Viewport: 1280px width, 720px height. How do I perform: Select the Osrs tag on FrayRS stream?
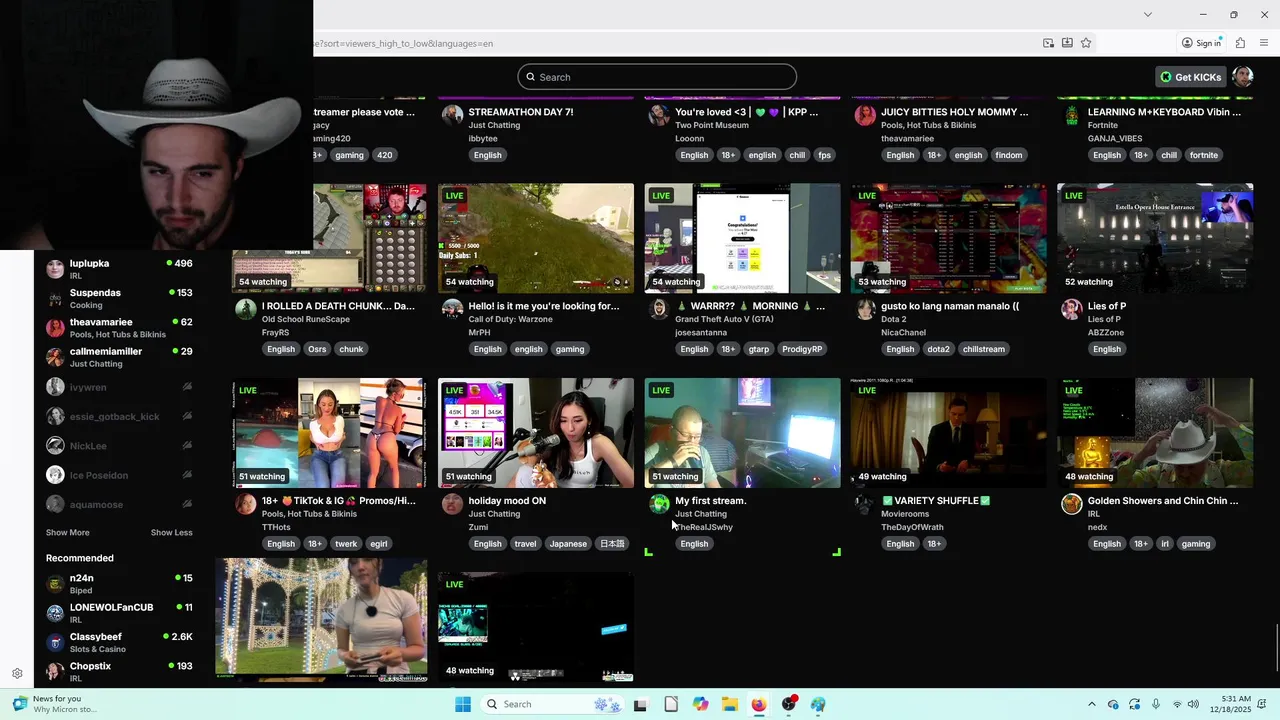317,349
